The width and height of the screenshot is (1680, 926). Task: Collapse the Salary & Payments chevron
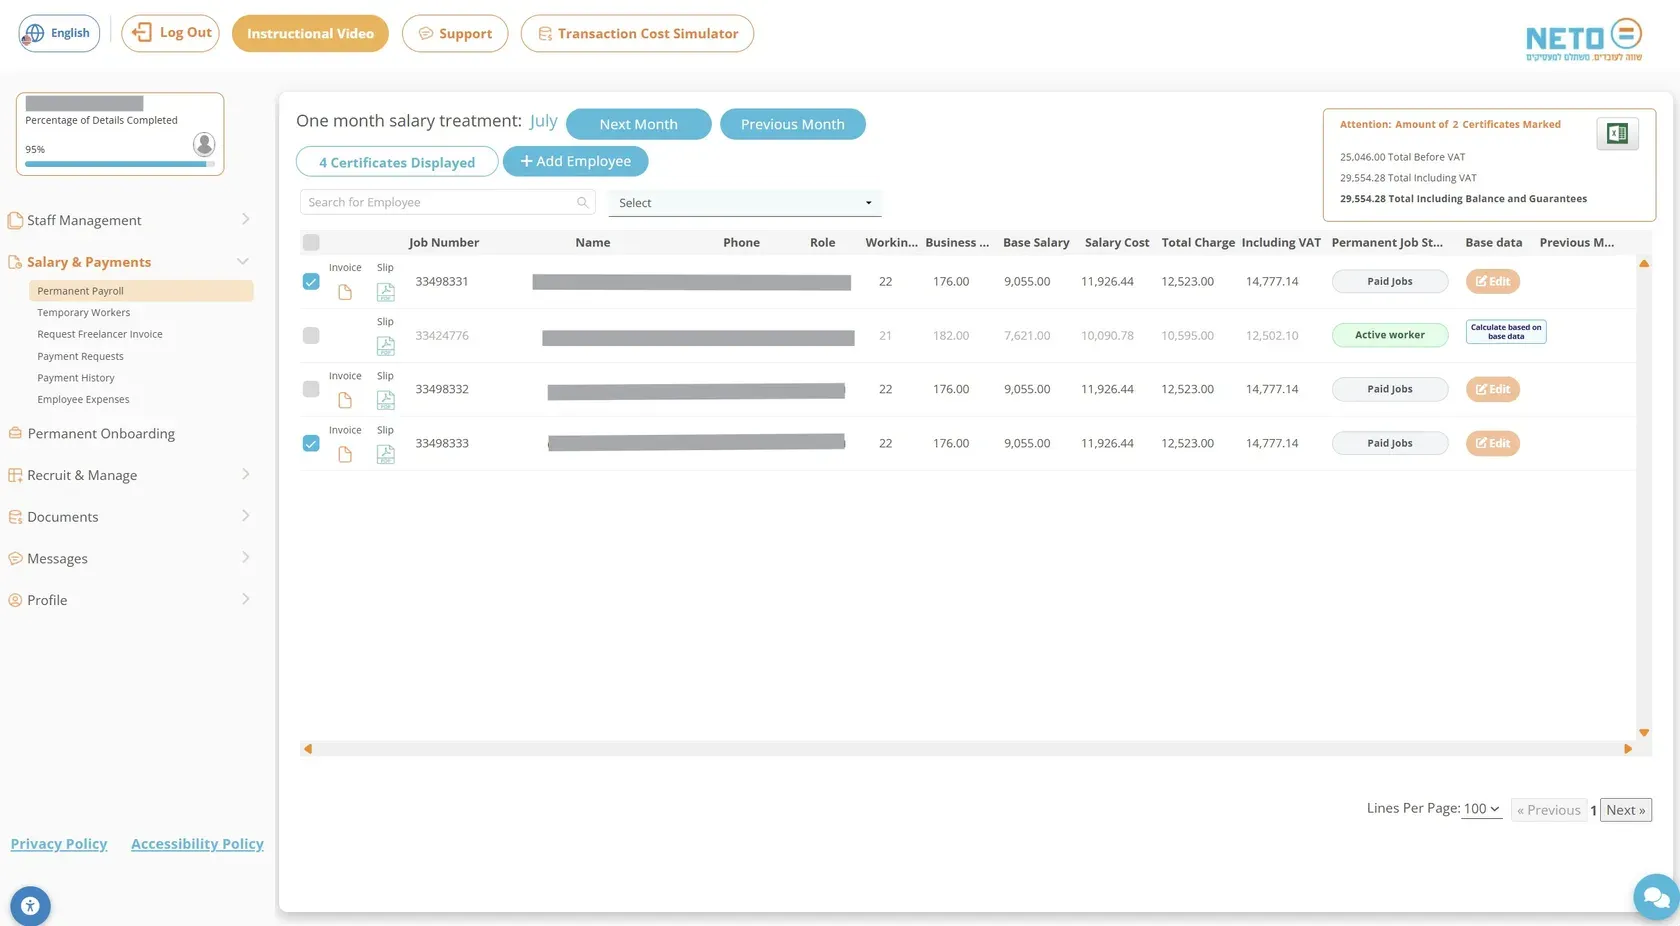click(x=242, y=261)
